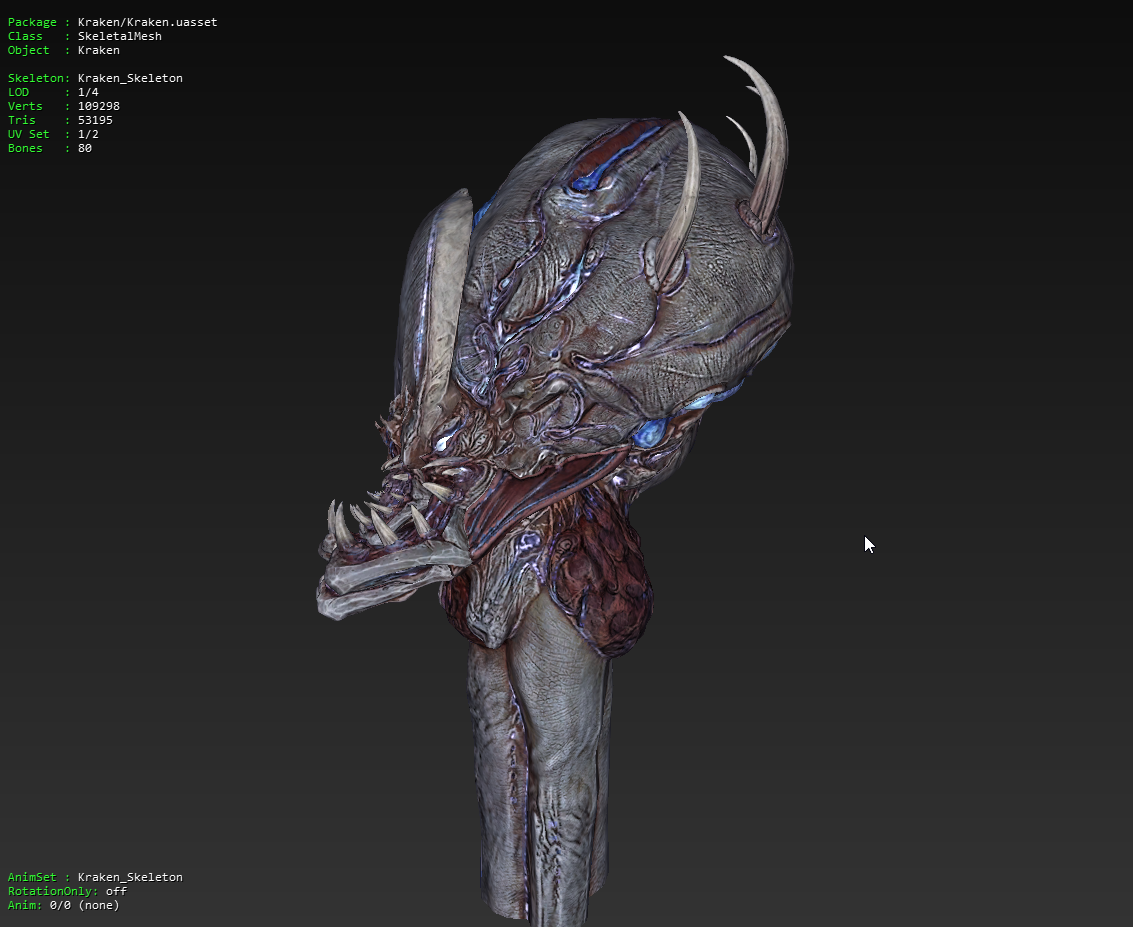Click the Anim 0/0 (none) indicator
This screenshot has height=927, width=1133.
click(x=84, y=905)
